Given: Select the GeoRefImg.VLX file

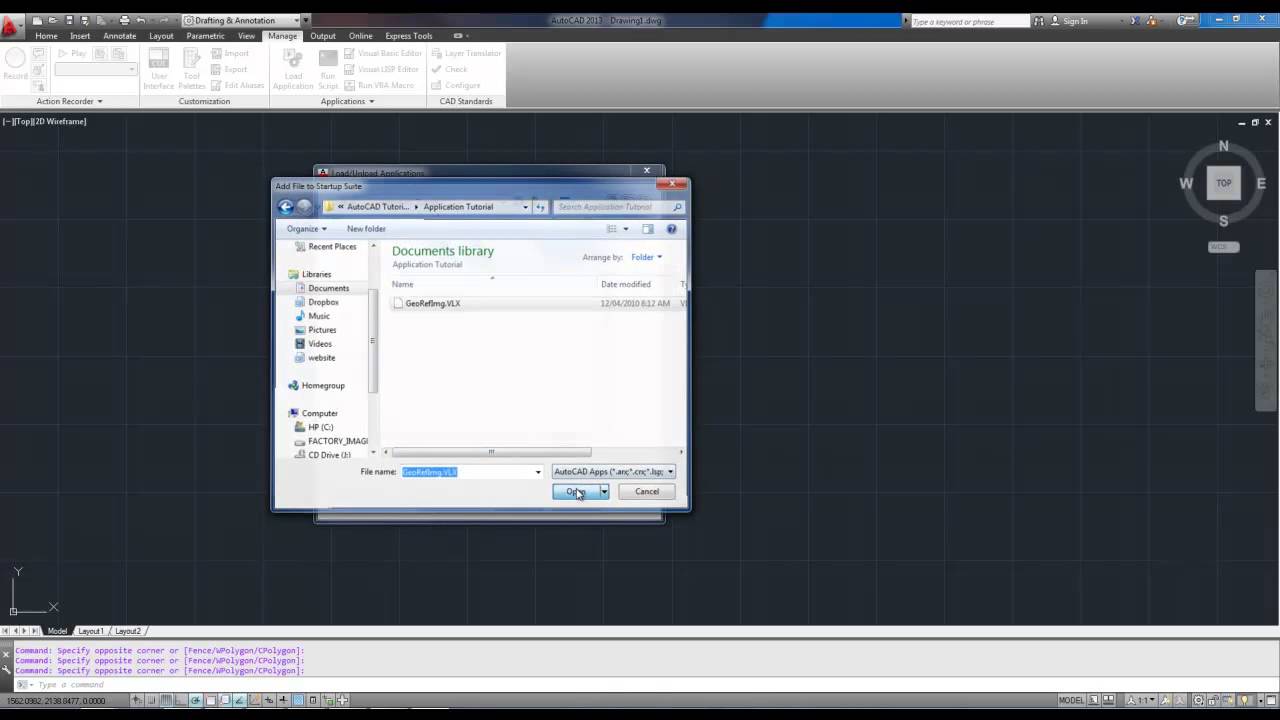Looking at the screenshot, I should pos(433,303).
